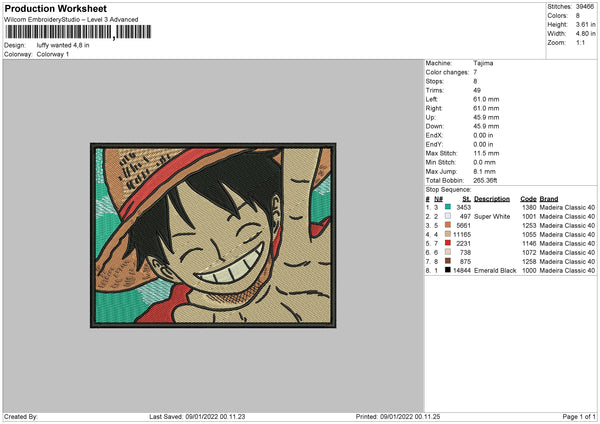Click stitch count 11165 in stop row 4
The height and width of the screenshot is (424, 600).
[x=462, y=234]
